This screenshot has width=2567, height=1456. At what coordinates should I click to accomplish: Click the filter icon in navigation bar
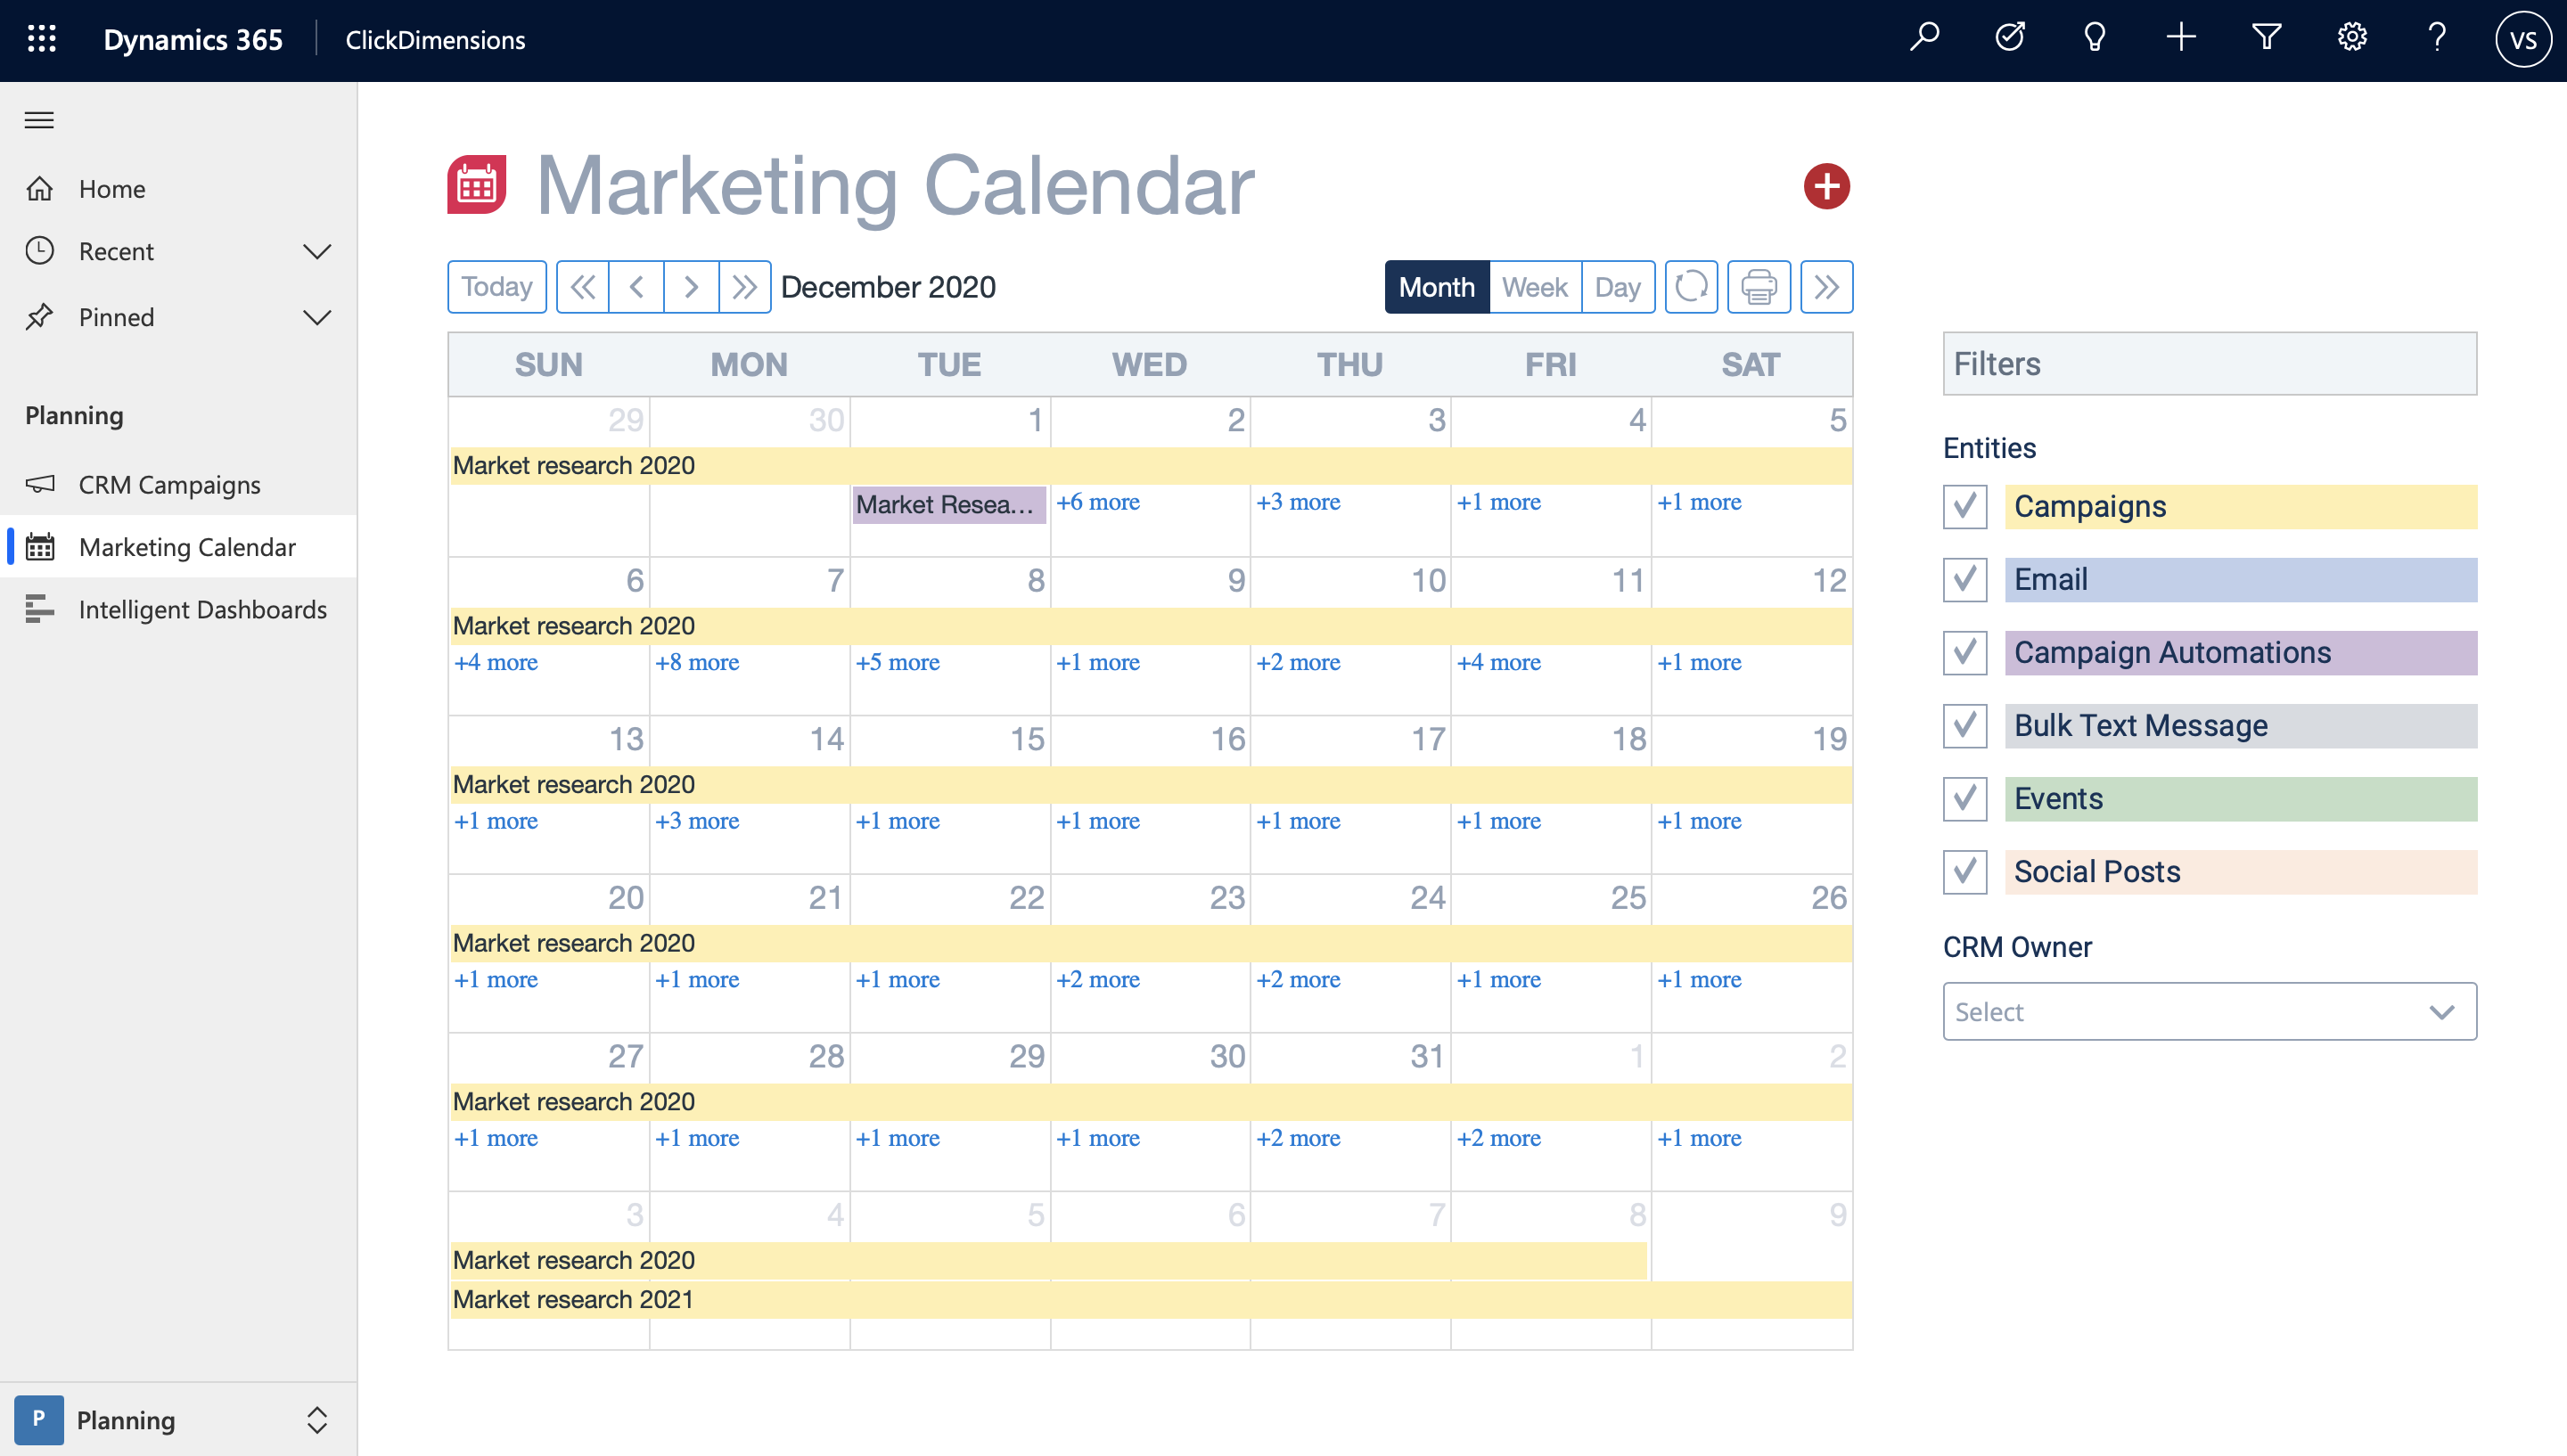pyautogui.click(x=2266, y=38)
